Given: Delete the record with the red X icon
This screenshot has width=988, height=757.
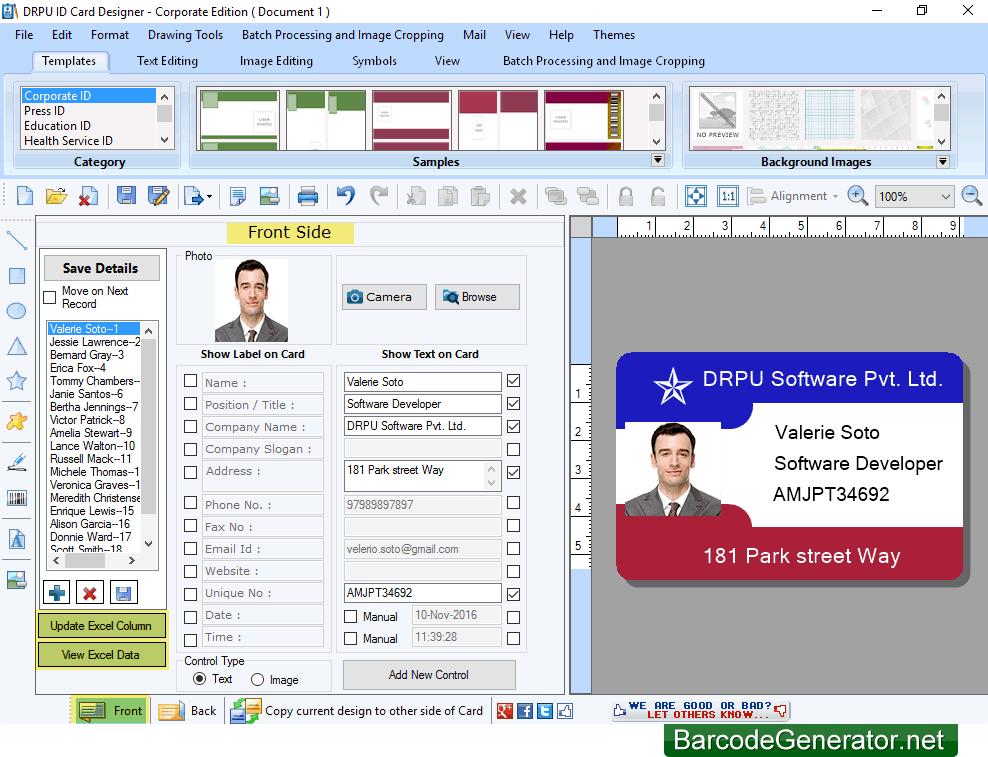Looking at the screenshot, I should (90, 592).
